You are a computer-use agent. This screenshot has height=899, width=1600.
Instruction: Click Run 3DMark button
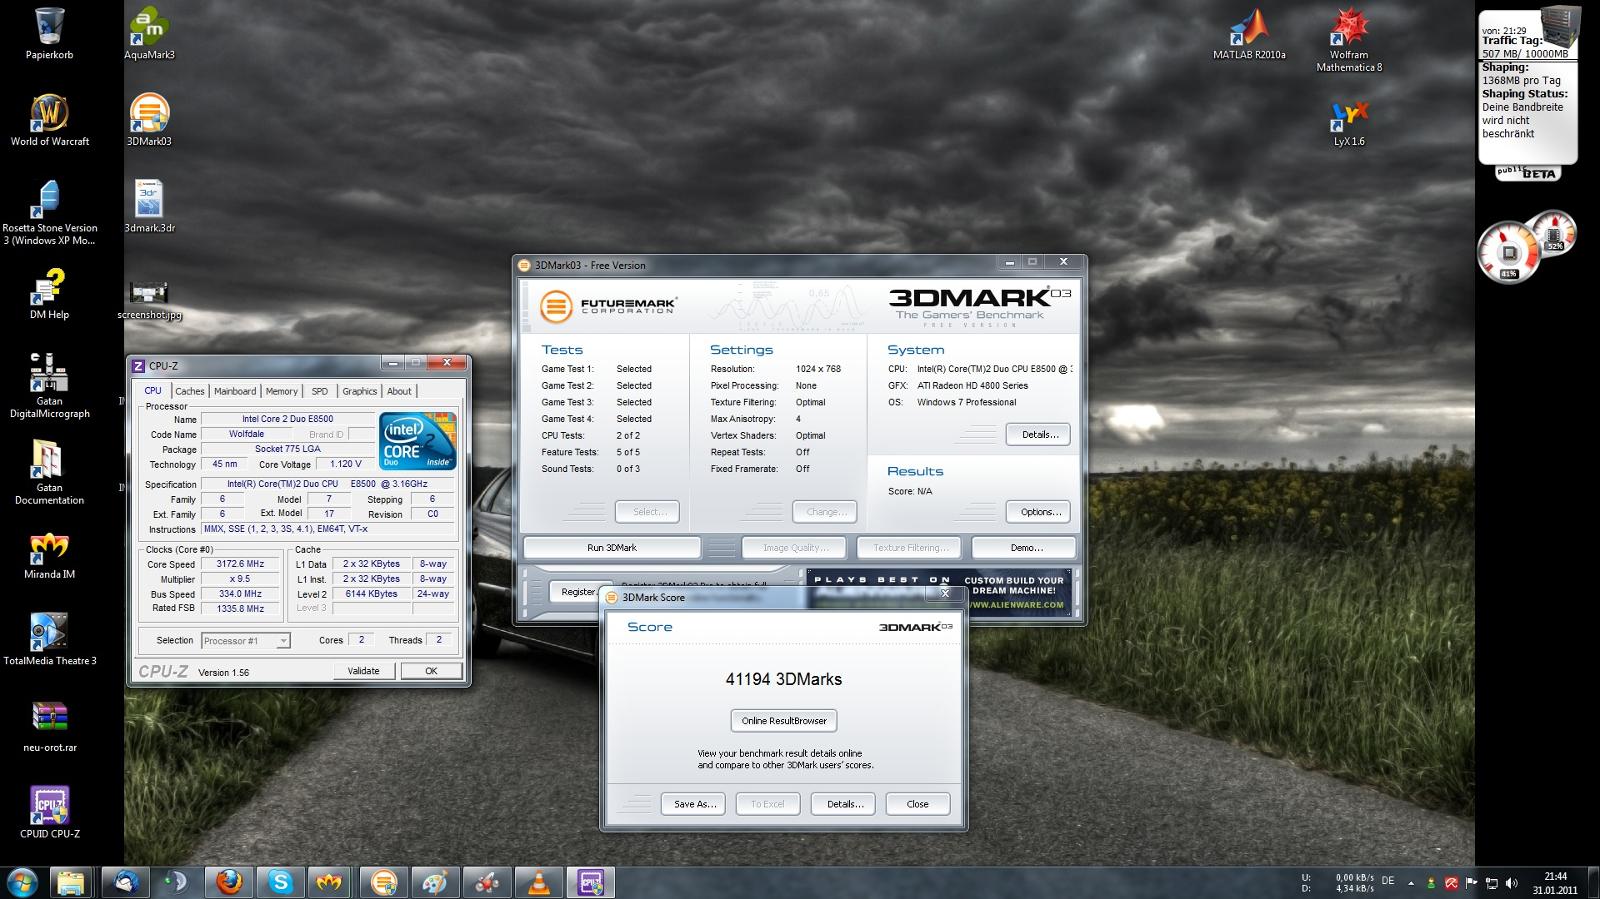612,548
